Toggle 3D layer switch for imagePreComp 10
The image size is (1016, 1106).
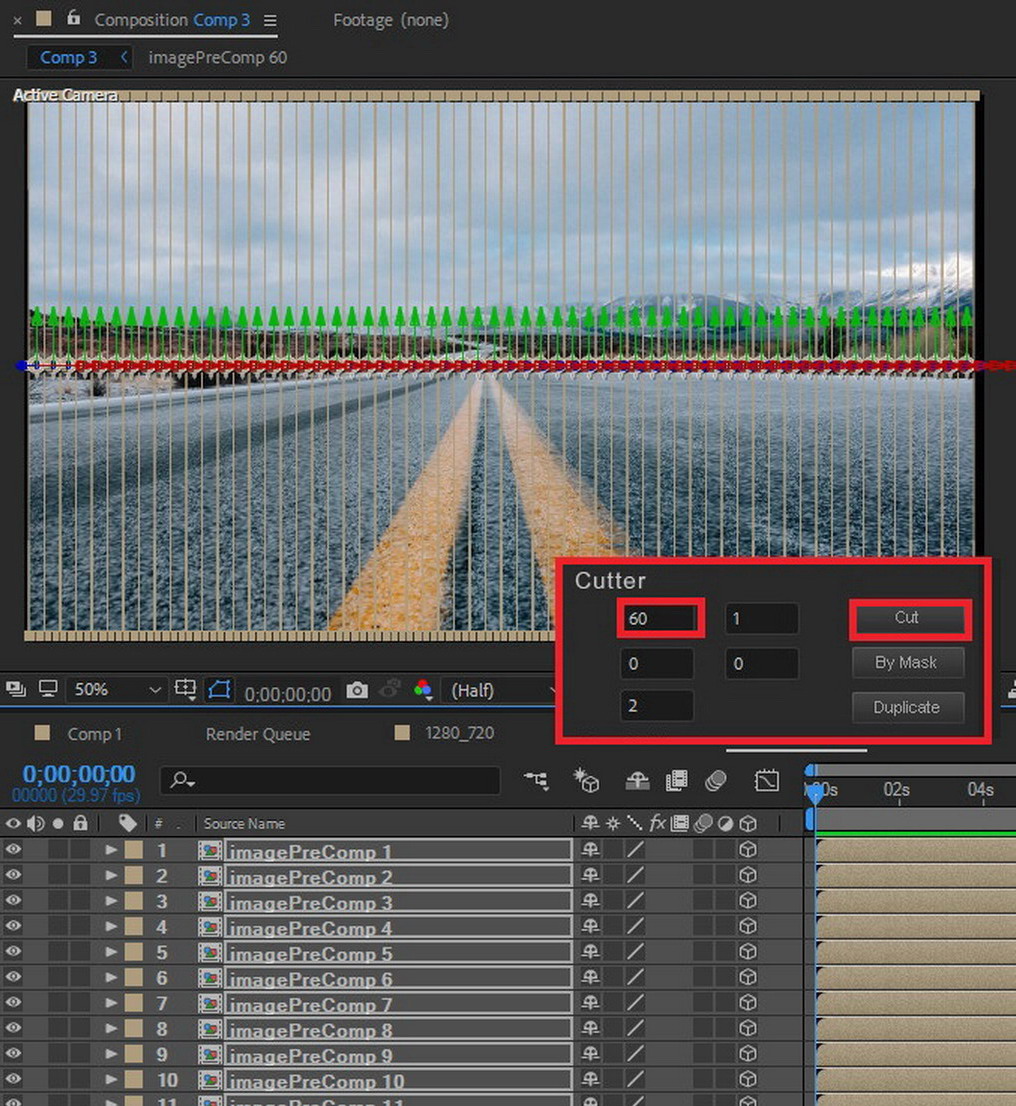(748, 1079)
